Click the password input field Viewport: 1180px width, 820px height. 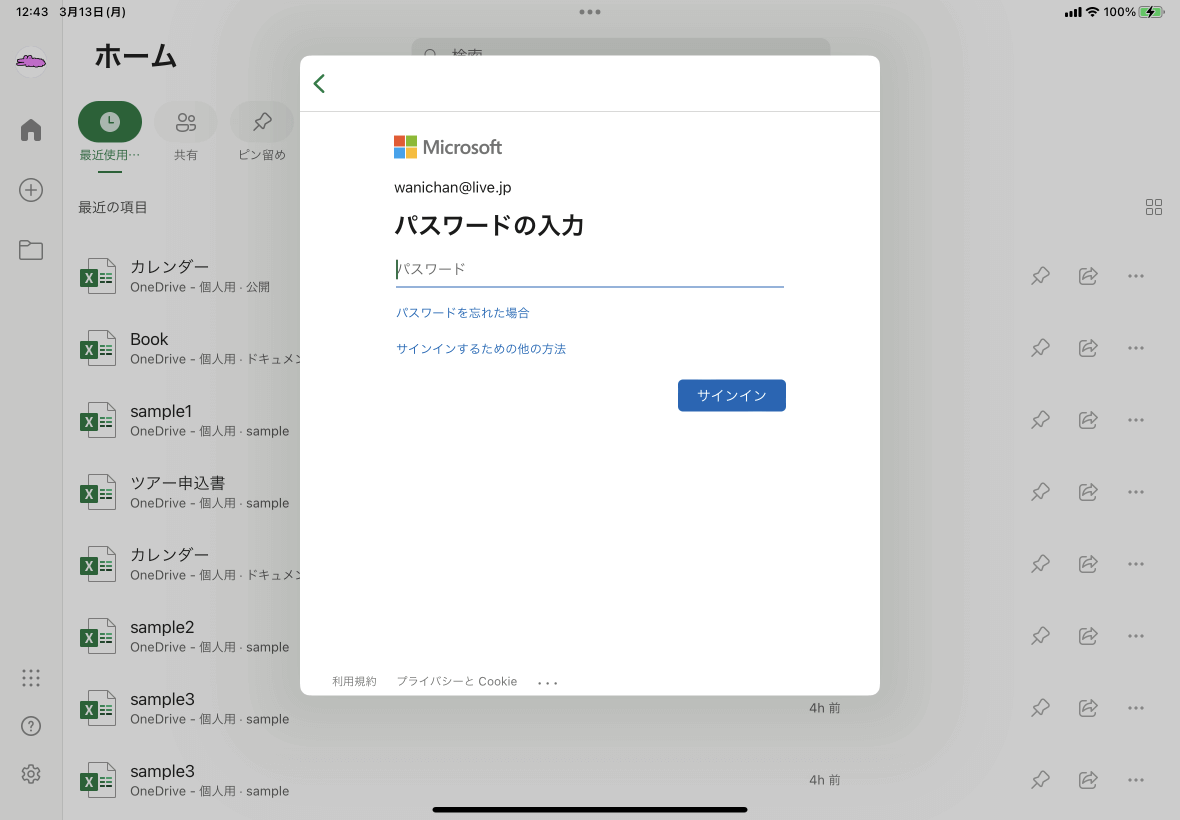pyautogui.click(x=589, y=269)
